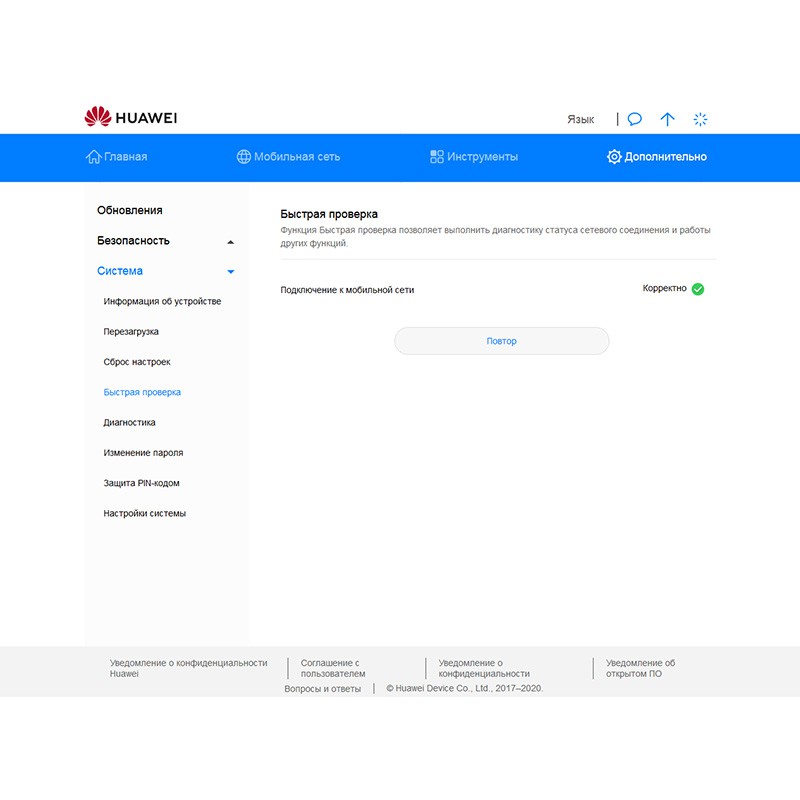Select Информация об устройстве

162,301
